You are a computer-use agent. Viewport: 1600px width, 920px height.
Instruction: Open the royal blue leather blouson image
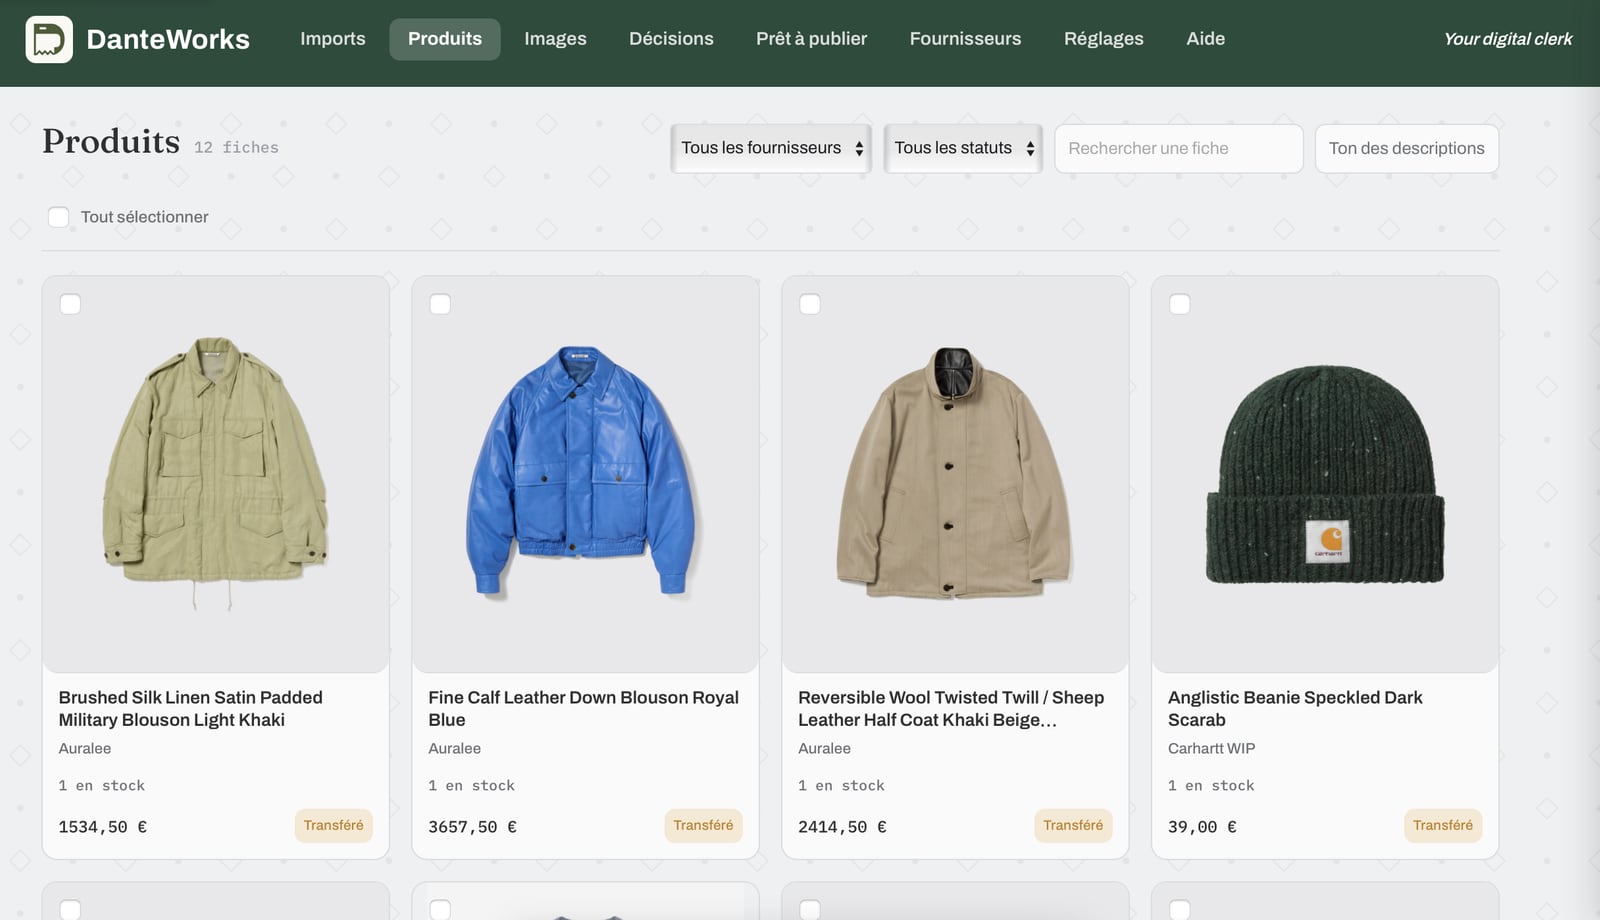click(586, 474)
